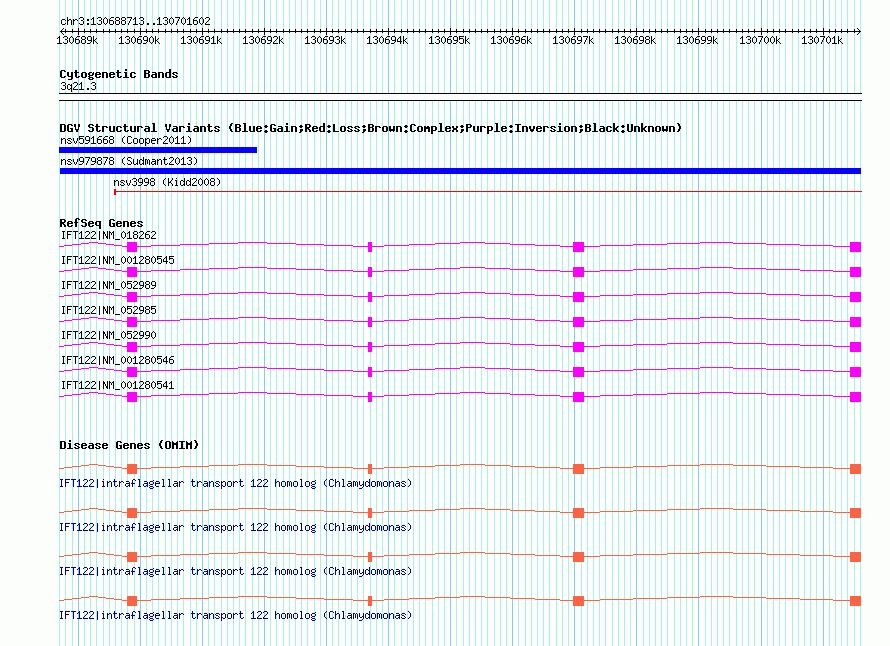The height and width of the screenshot is (646, 890).
Task: Click the 3q21.3 band label
Action: click(78, 86)
